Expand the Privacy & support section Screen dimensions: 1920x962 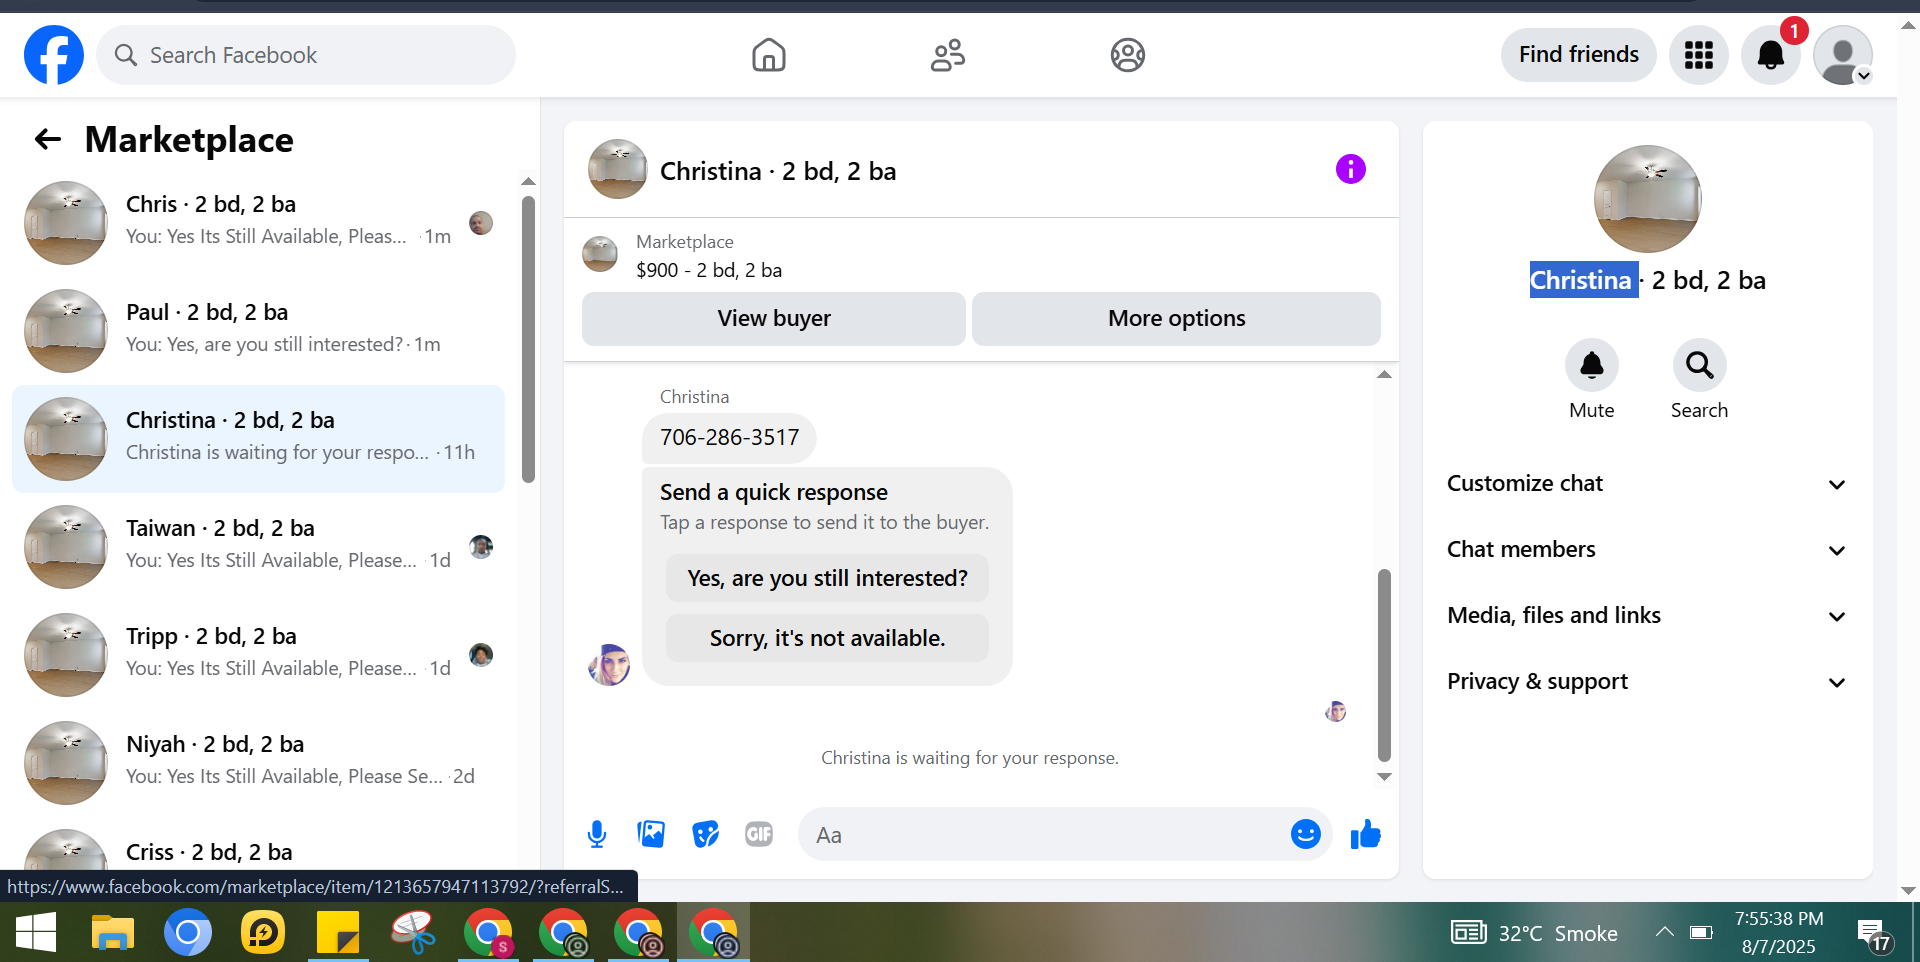pos(1648,682)
